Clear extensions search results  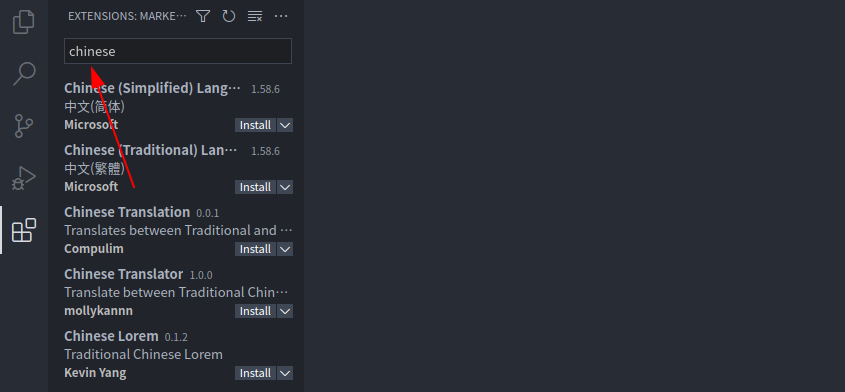255,16
